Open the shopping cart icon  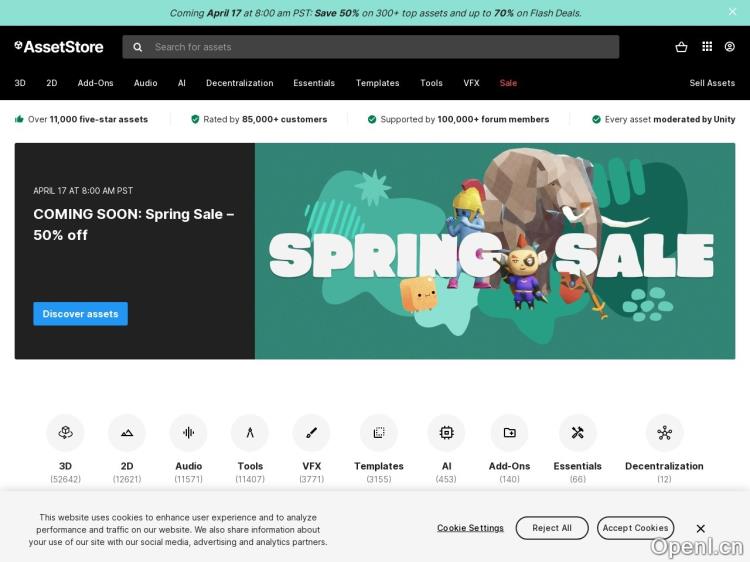coord(681,47)
